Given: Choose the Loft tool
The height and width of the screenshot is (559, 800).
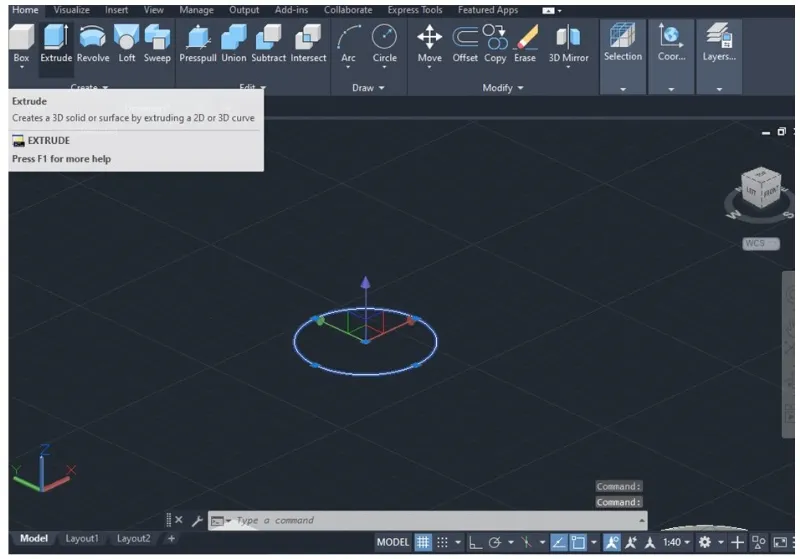Looking at the screenshot, I should click(127, 43).
